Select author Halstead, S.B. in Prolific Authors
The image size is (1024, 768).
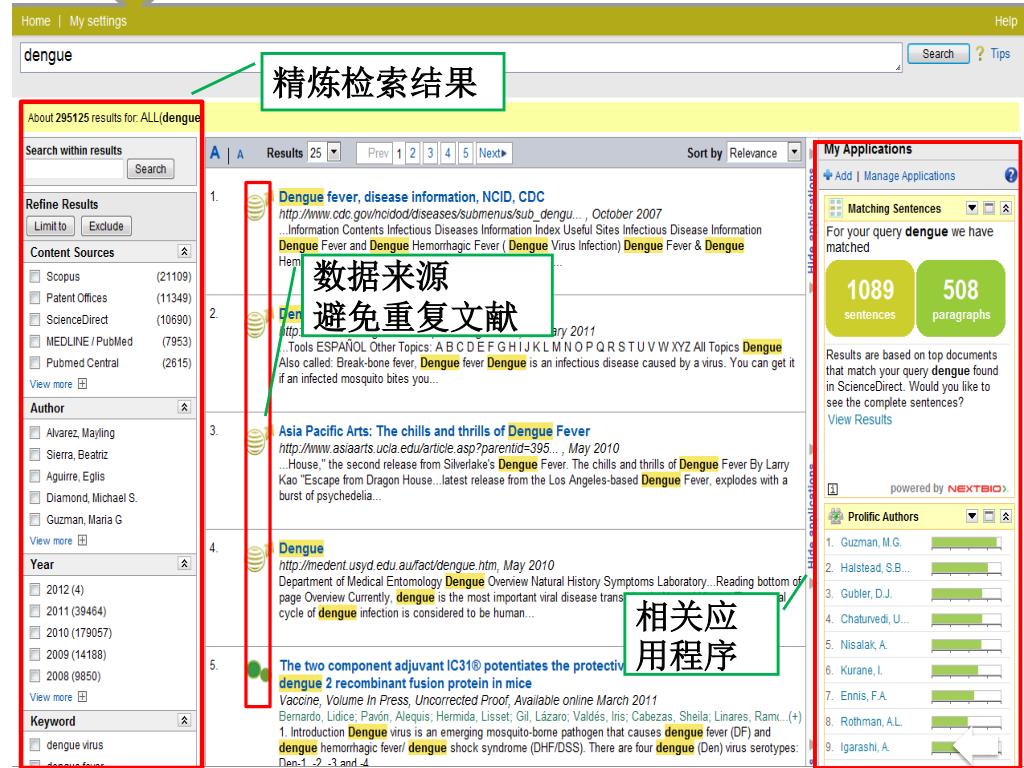[x=874, y=568]
